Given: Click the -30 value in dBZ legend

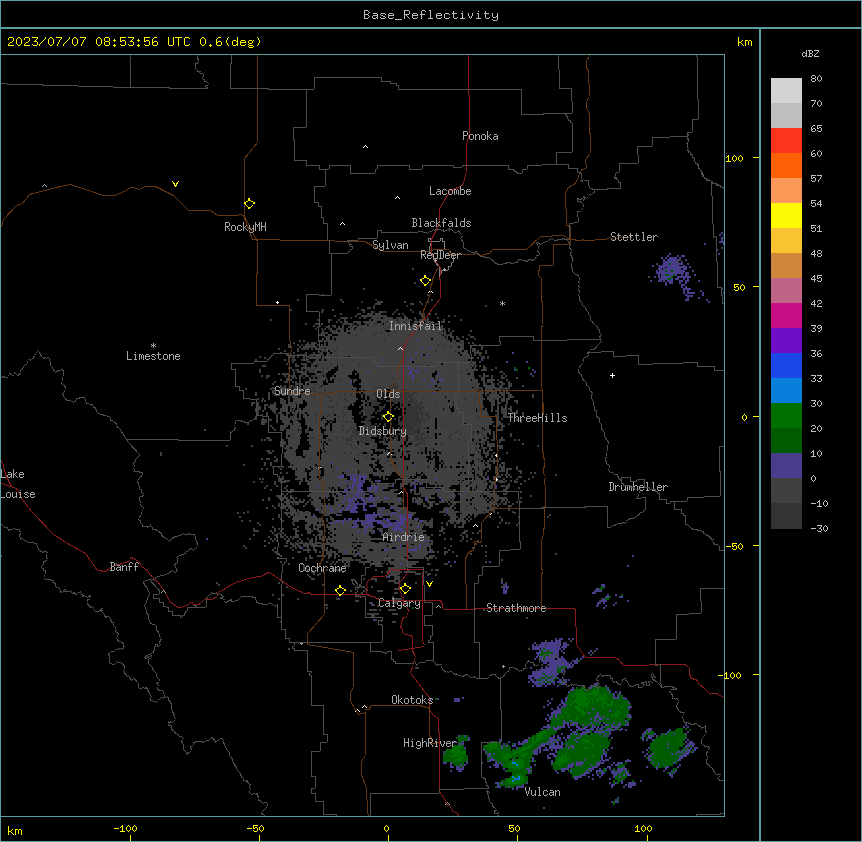Looking at the screenshot, I should (x=819, y=529).
